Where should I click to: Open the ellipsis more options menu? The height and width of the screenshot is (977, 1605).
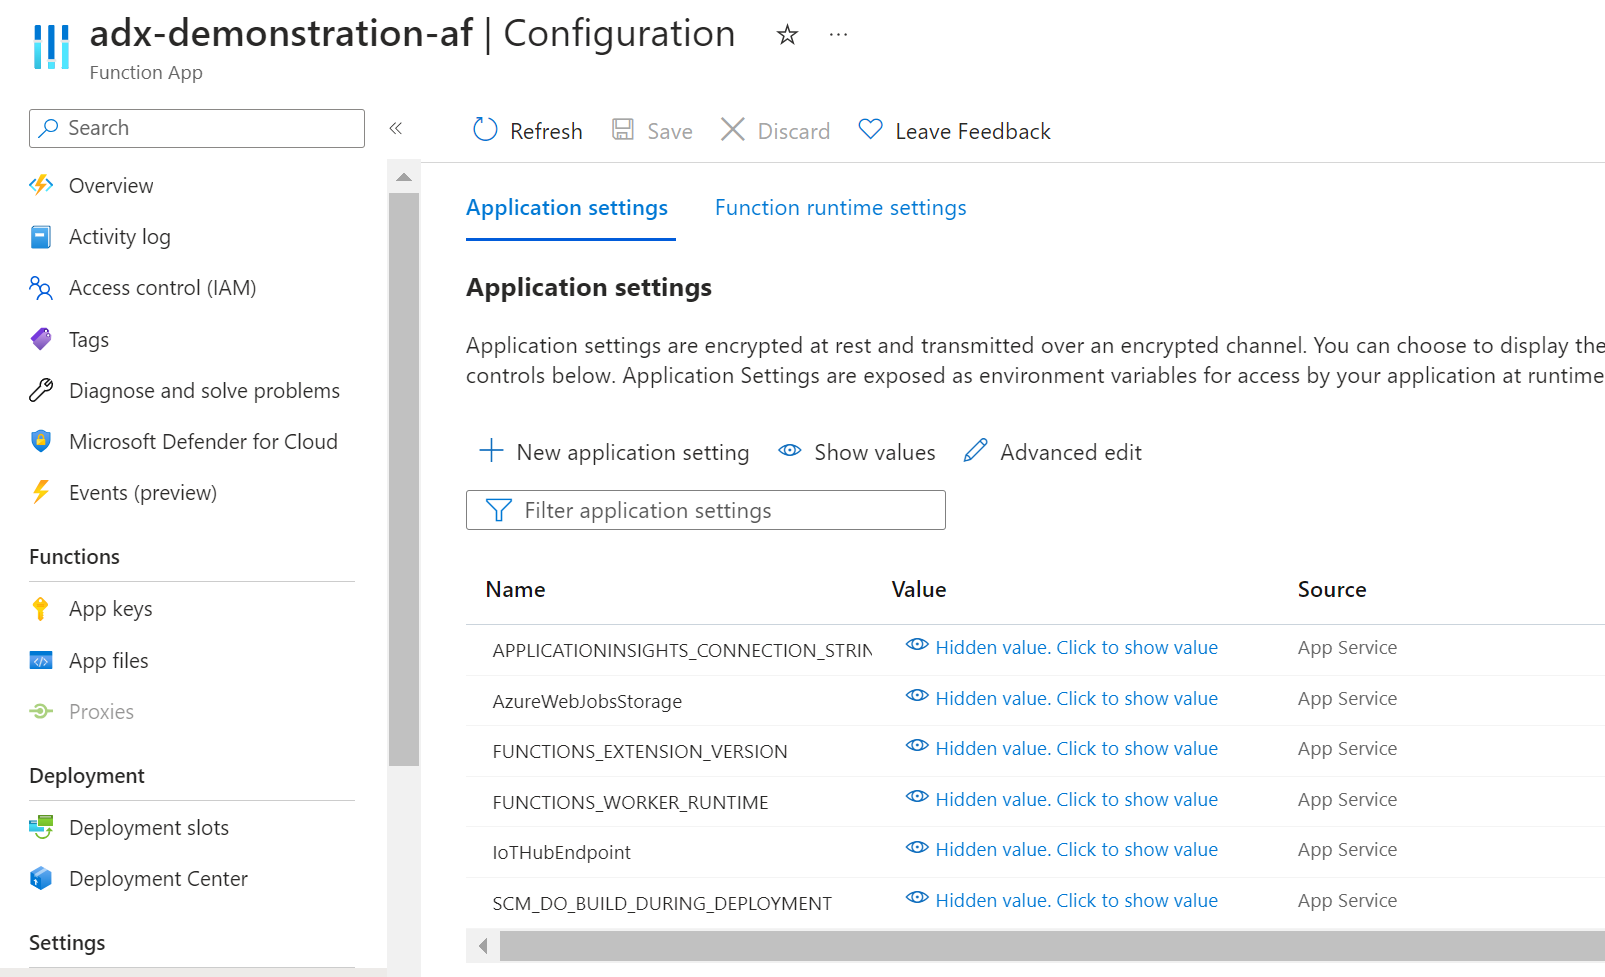pyautogui.click(x=838, y=36)
